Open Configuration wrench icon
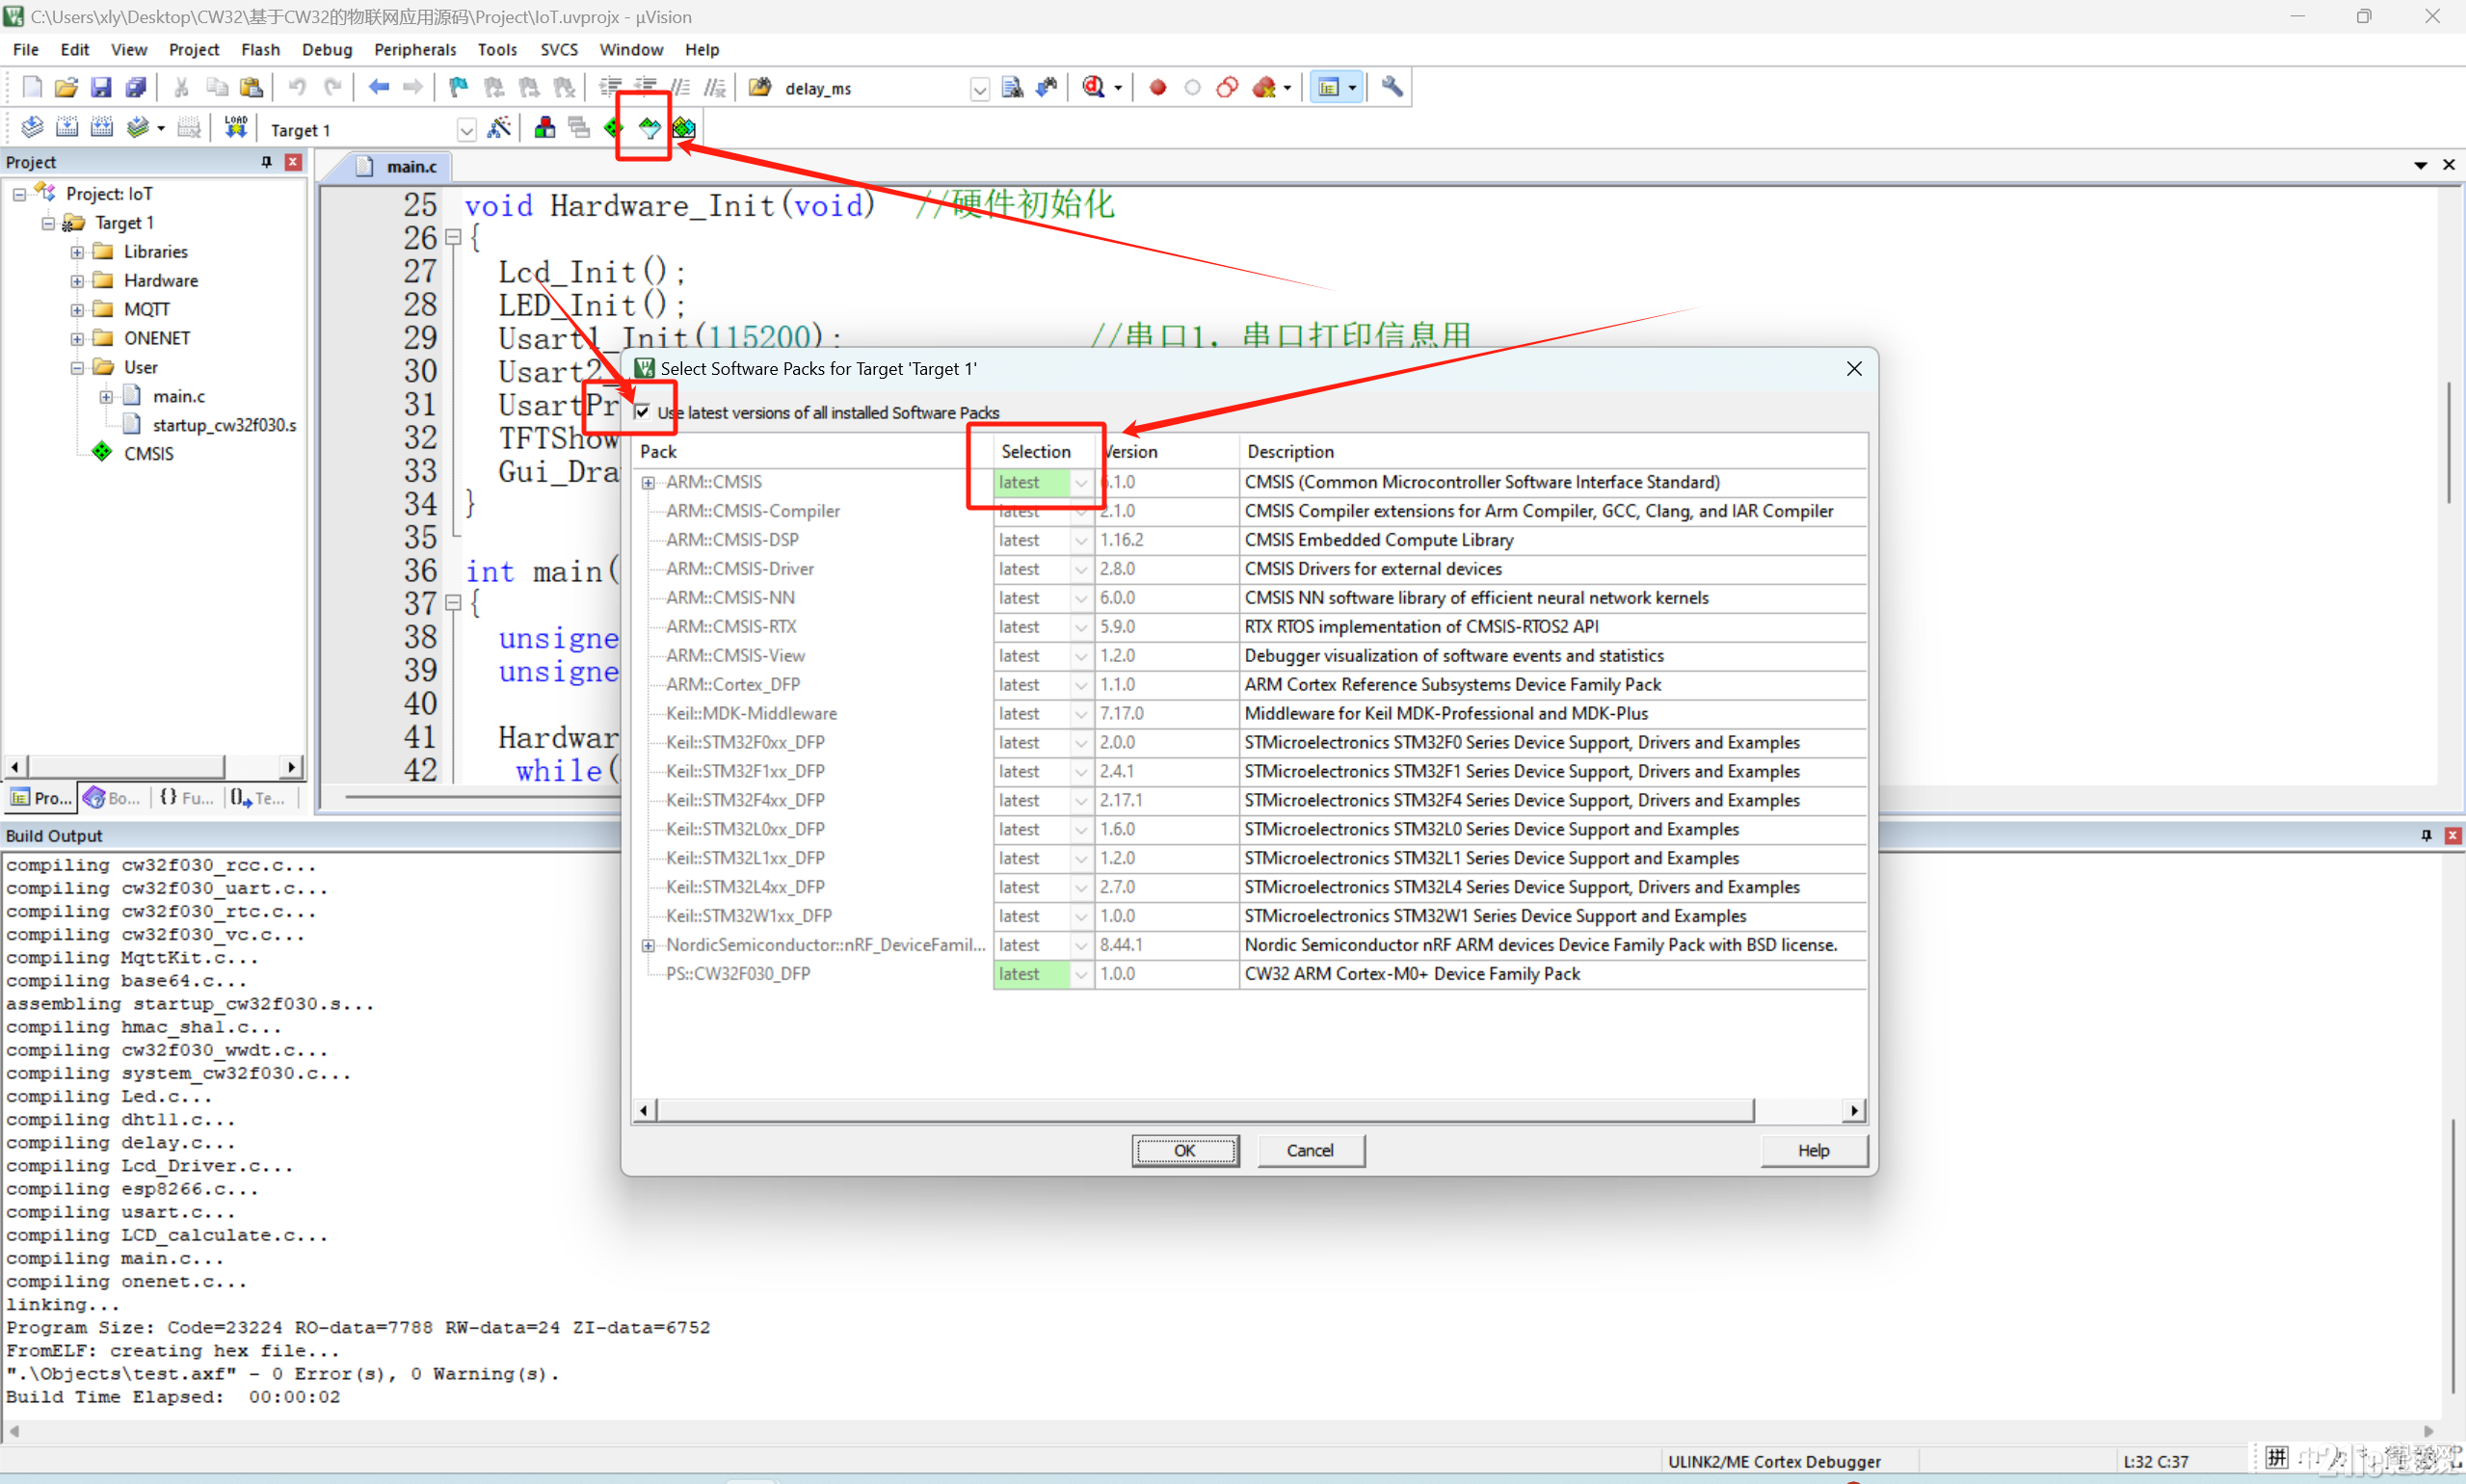The image size is (2466, 1484). point(1392,88)
